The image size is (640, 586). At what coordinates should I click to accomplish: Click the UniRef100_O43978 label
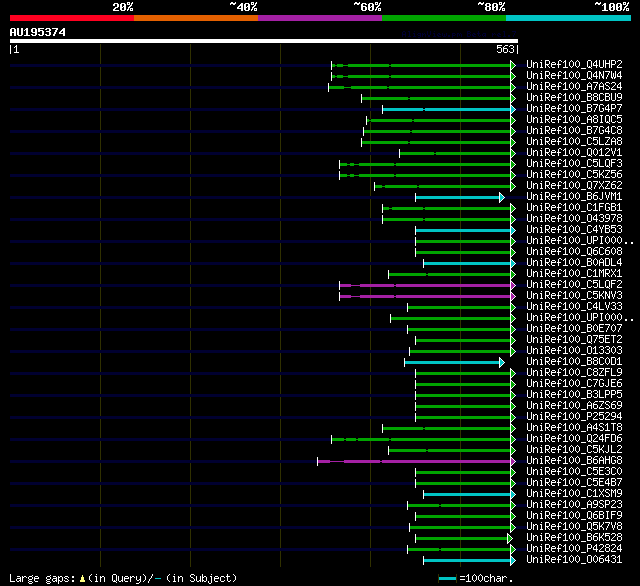(574, 219)
